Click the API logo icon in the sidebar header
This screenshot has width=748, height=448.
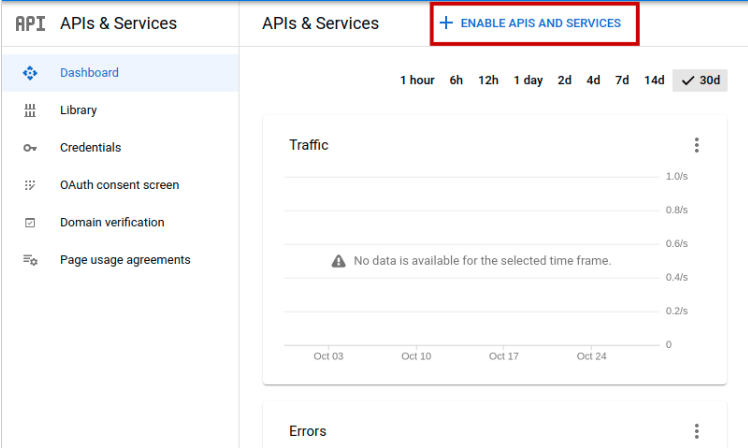(31, 23)
